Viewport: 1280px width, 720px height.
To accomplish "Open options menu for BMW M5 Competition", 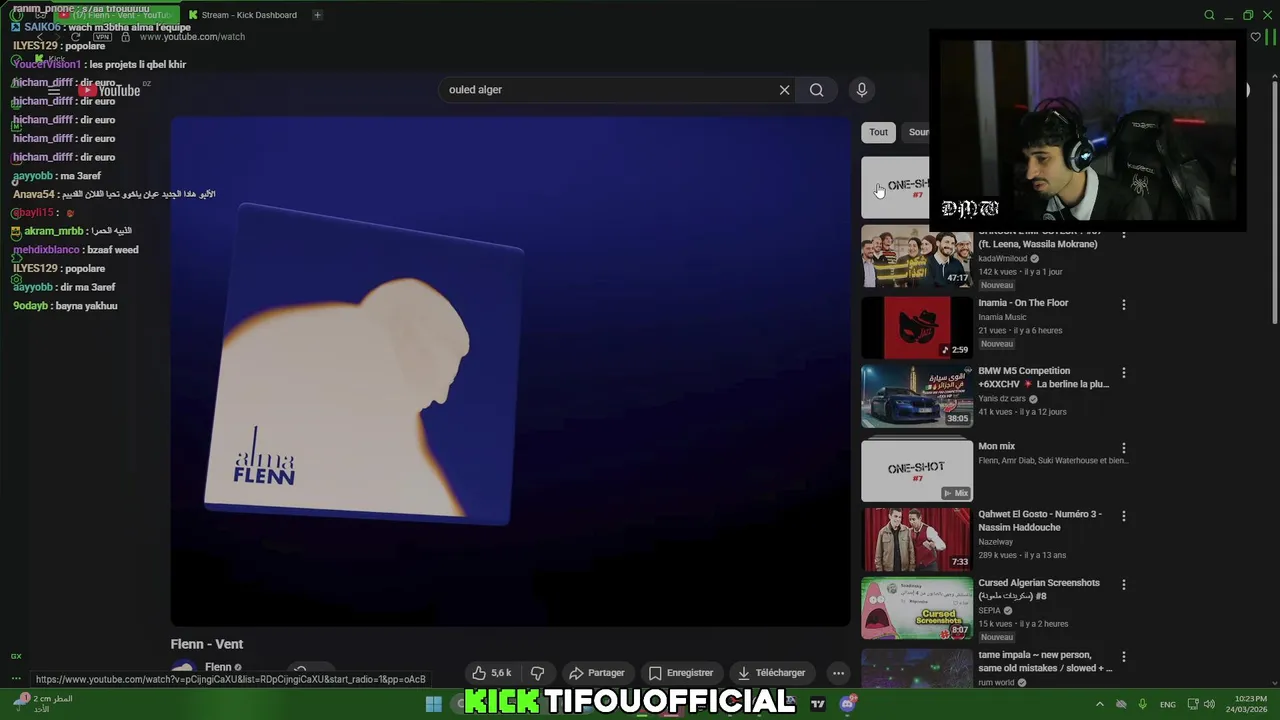I will [1124, 373].
